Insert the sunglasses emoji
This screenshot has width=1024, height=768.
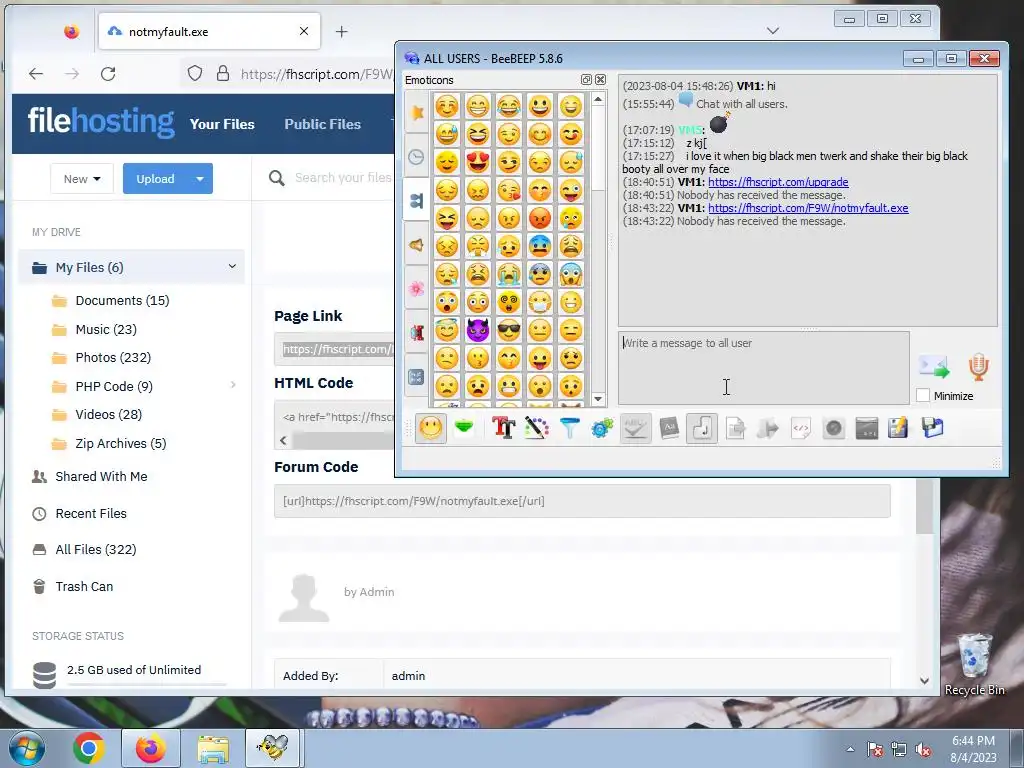(509, 330)
